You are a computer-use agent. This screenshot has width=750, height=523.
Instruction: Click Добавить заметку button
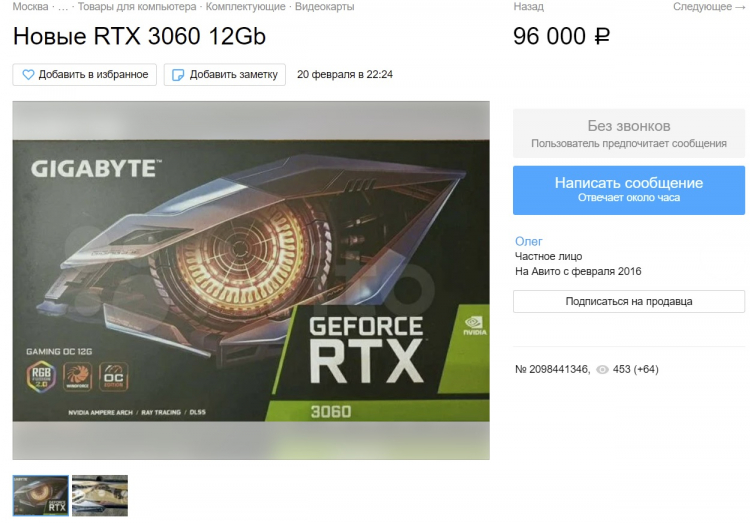(225, 75)
